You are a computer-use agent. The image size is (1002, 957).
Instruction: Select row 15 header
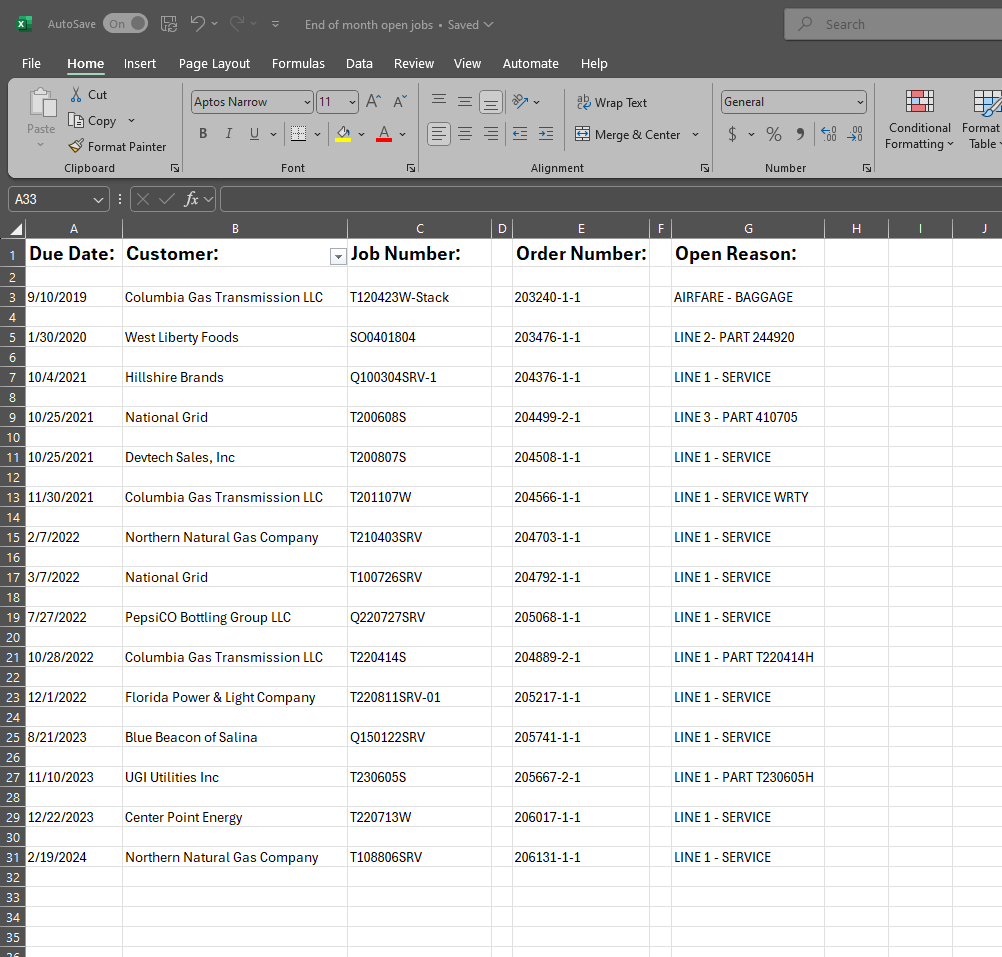pyautogui.click(x=13, y=537)
